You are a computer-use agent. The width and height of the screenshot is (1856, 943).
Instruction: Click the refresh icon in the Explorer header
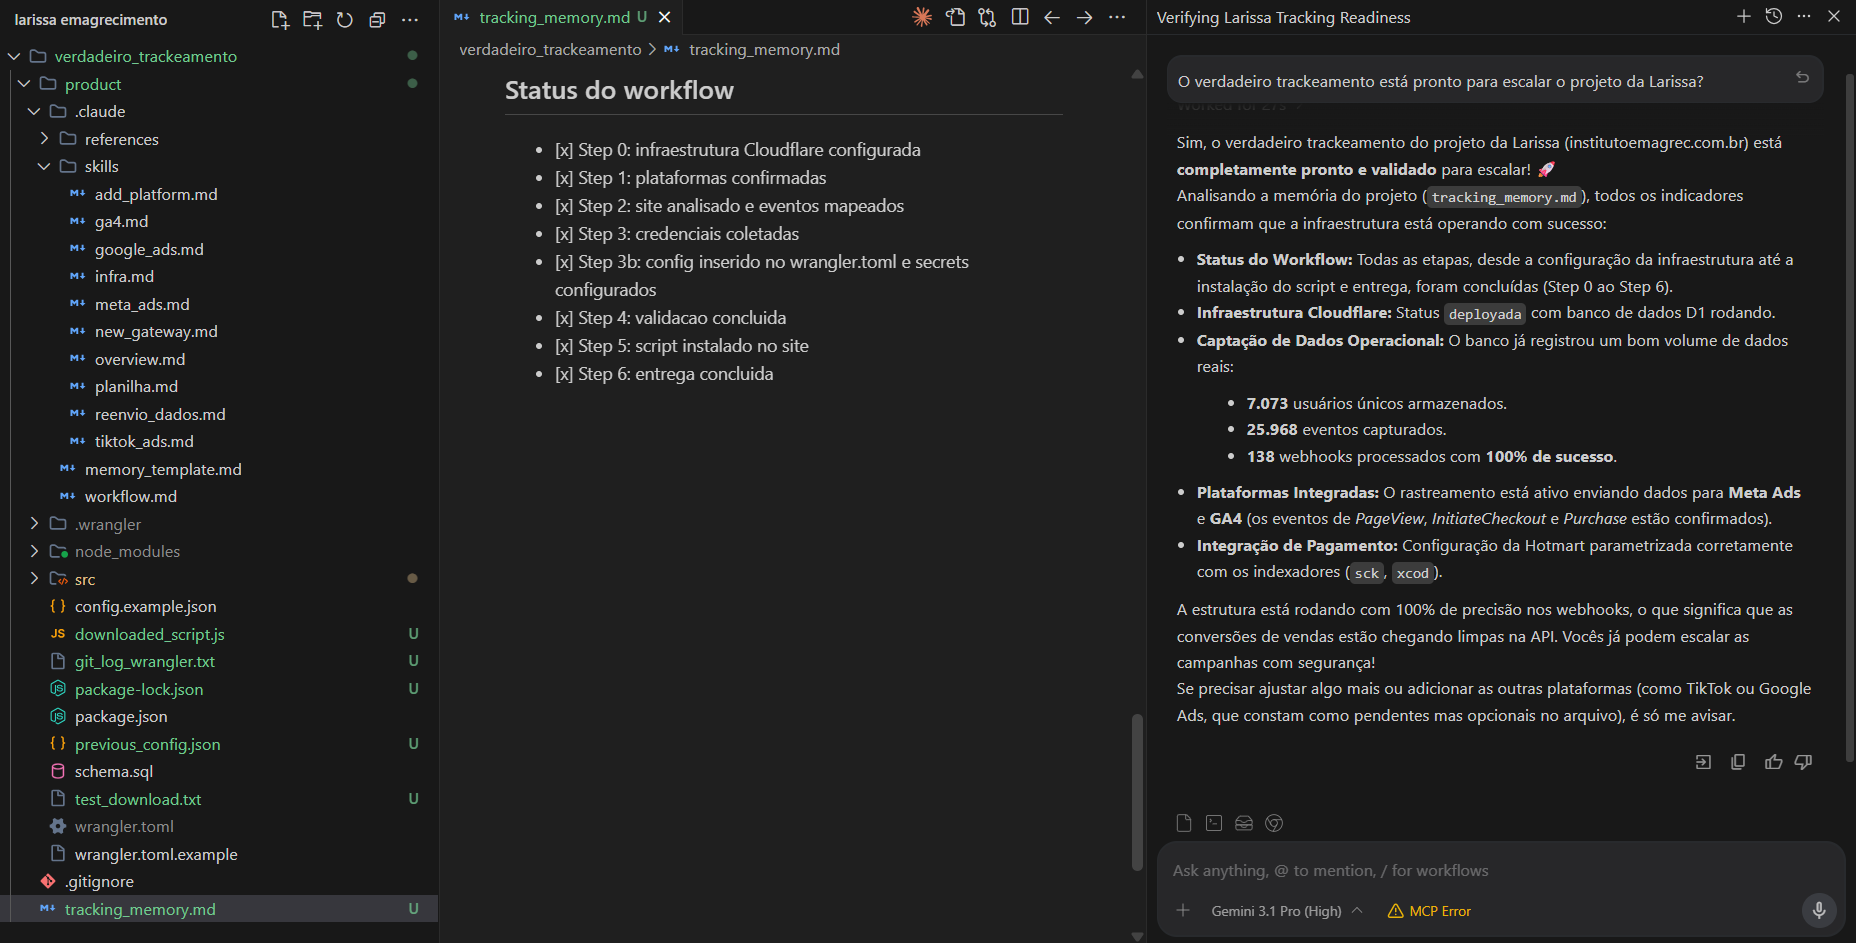coord(345,19)
